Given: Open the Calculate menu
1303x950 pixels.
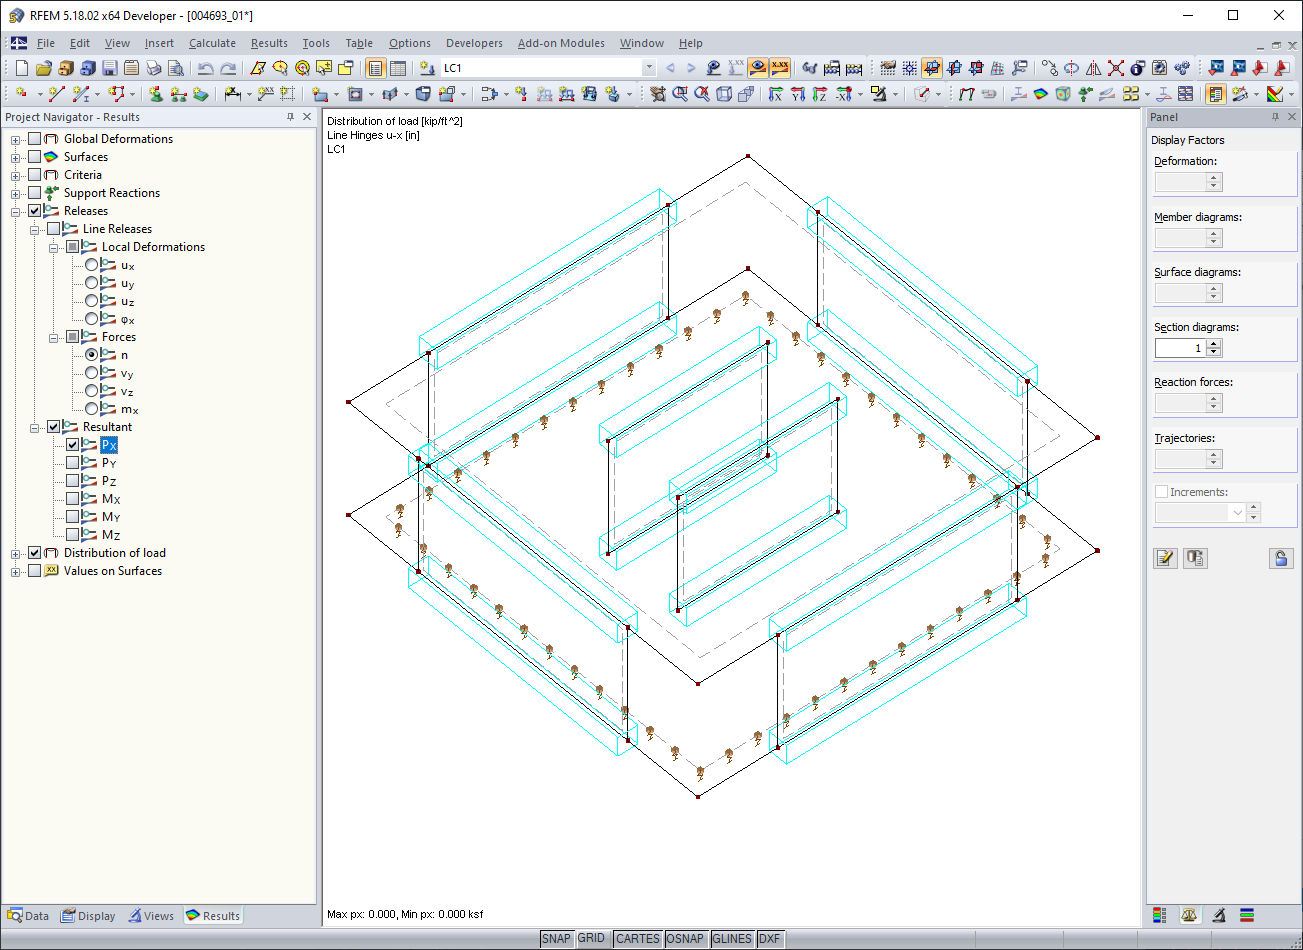Looking at the screenshot, I should (212, 43).
